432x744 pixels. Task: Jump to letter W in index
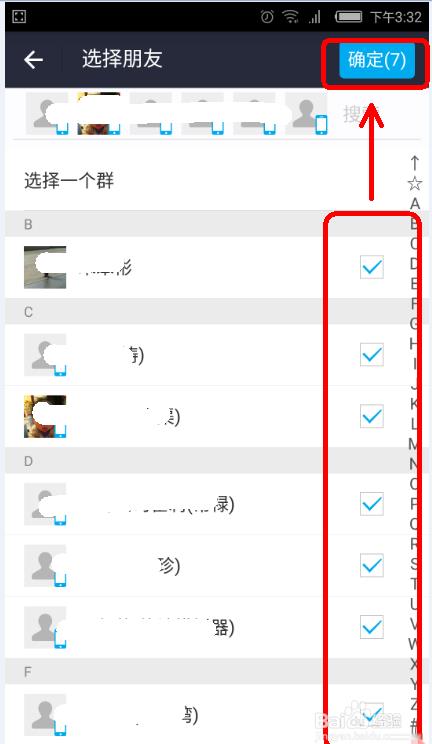pyautogui.click(x=414, y=644)
